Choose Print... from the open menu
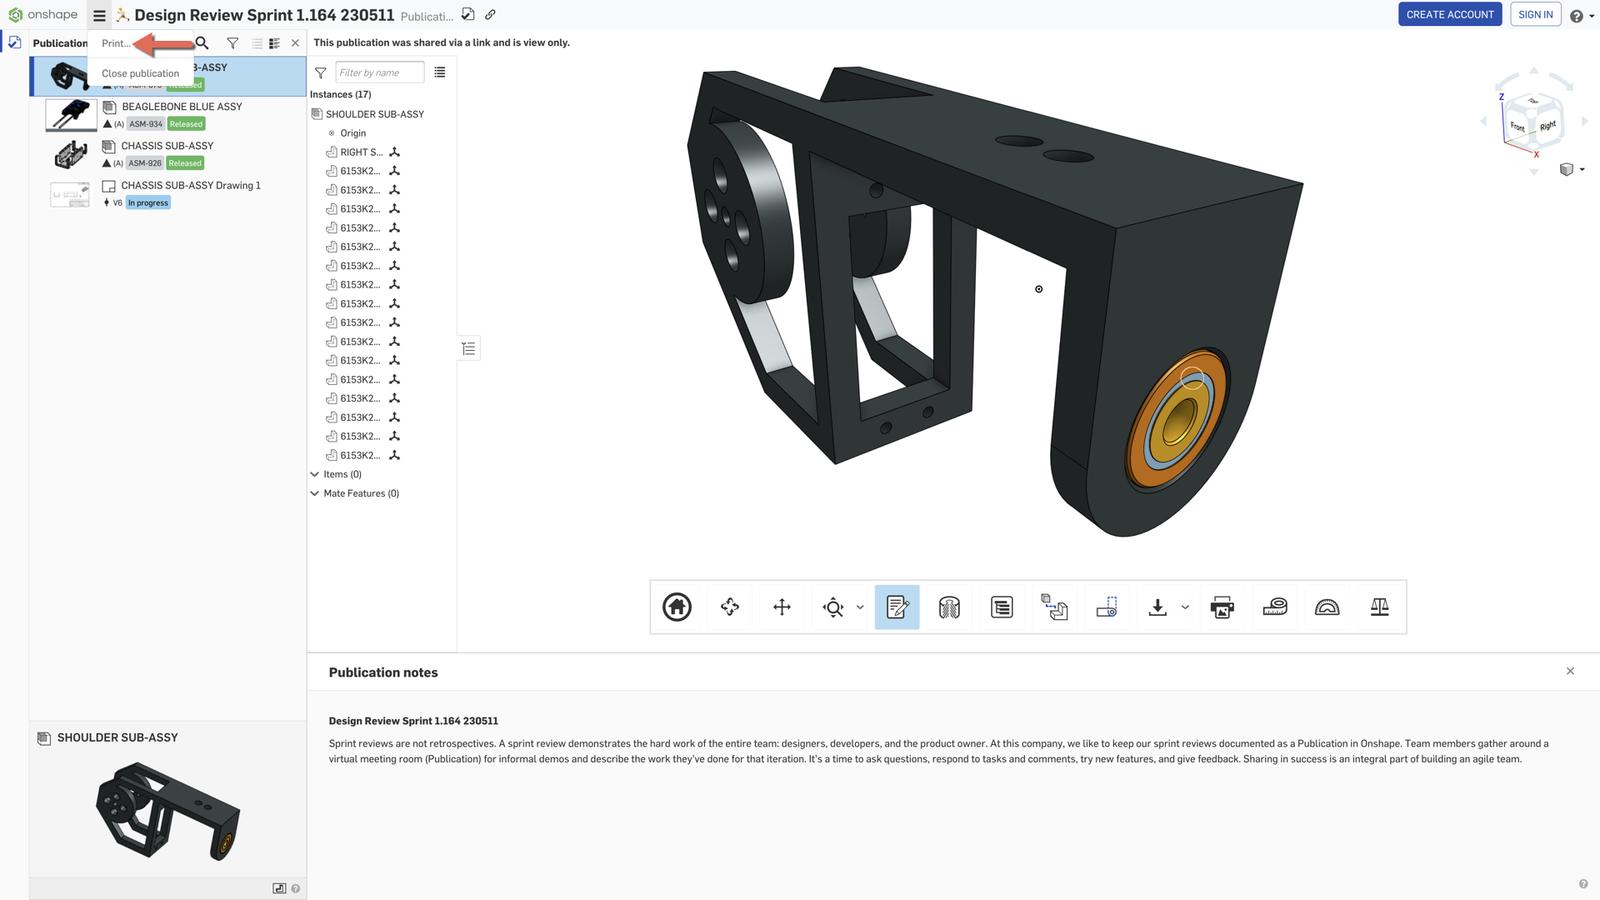1600x900 pixels. coord(116,43)
